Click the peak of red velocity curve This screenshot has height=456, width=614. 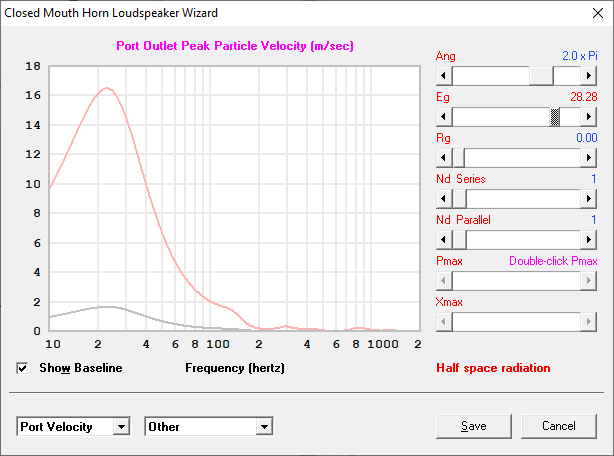pos(107,88)
